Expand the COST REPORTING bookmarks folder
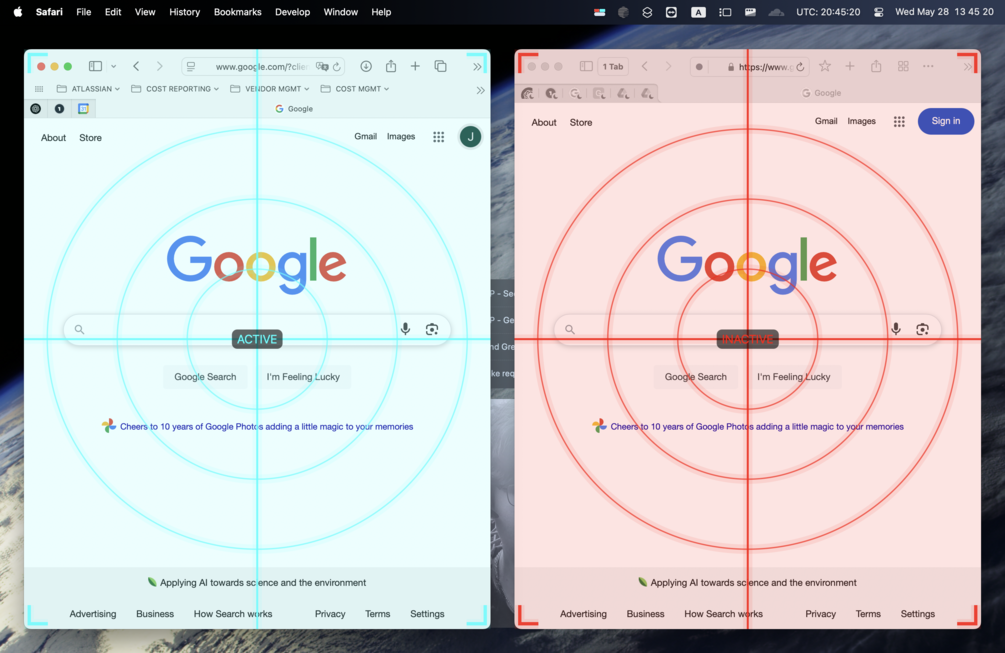1005x653 pixels. [x=175, y=89]
